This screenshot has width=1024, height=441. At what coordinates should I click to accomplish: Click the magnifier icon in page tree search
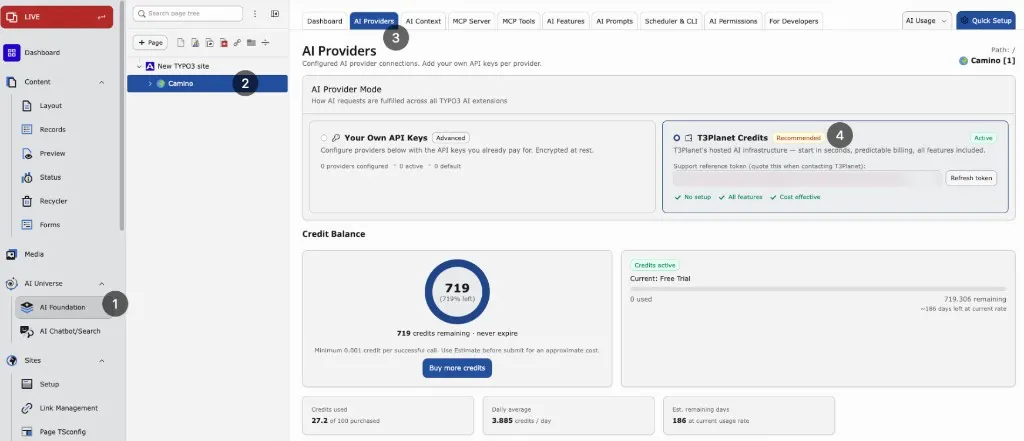click(142, 14)
